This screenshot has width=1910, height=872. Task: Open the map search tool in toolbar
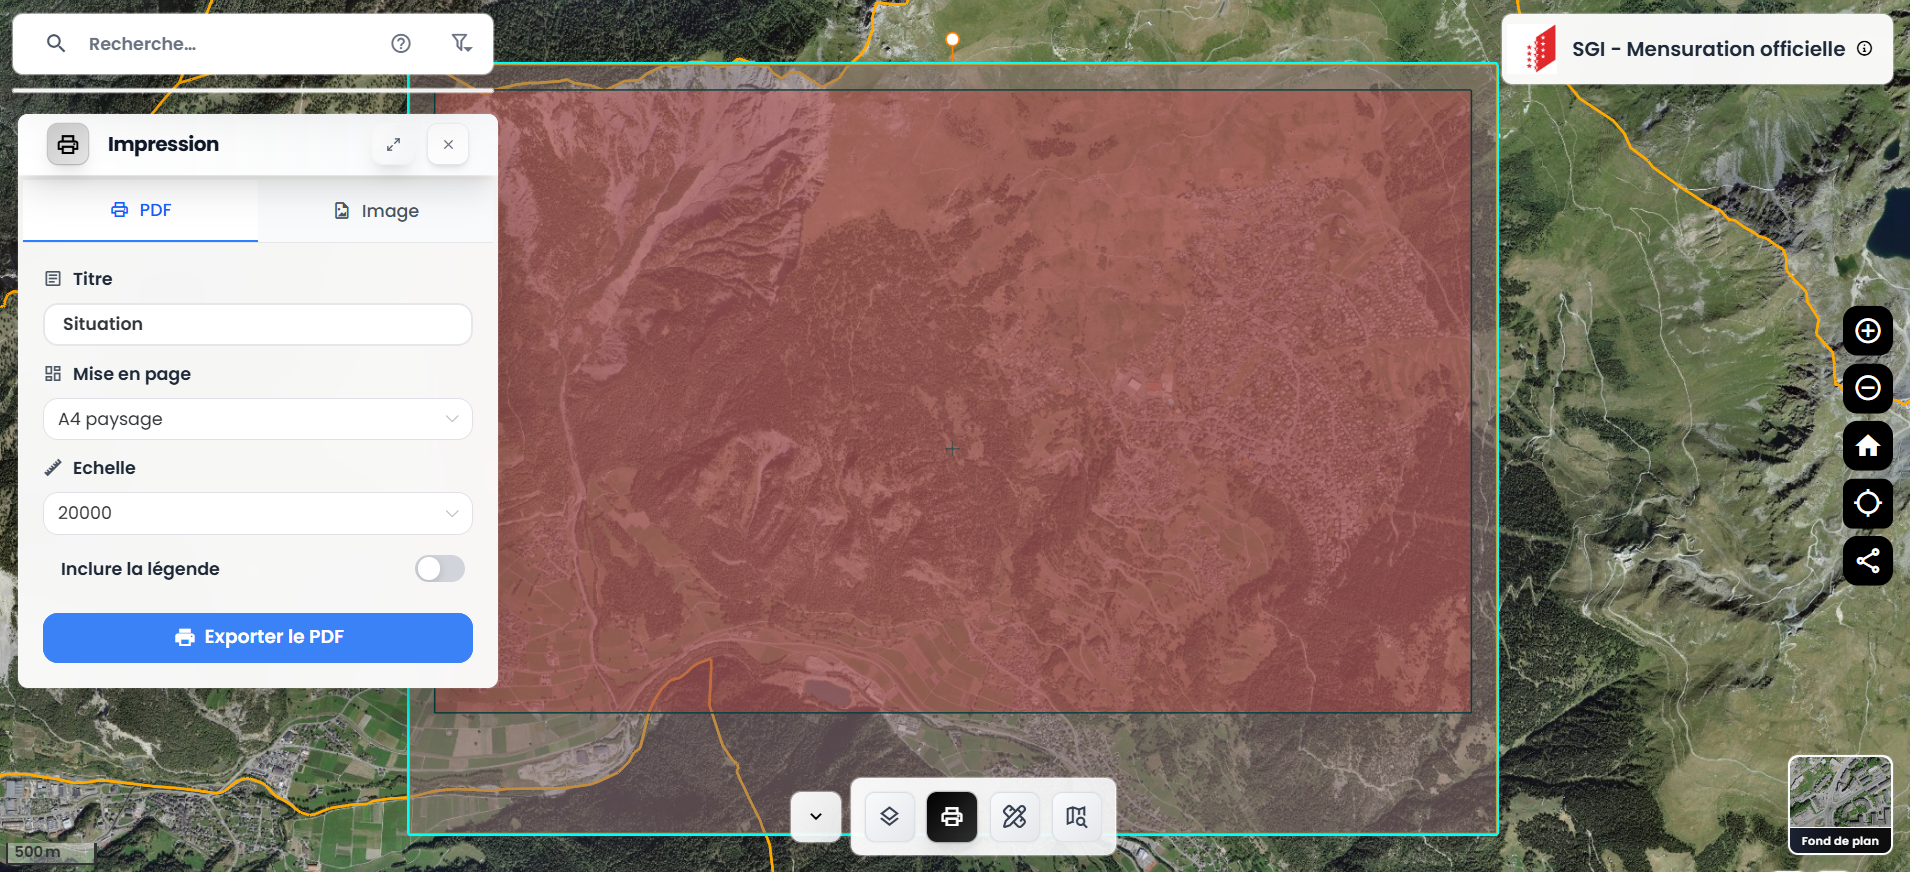(x=1076, y=817)
